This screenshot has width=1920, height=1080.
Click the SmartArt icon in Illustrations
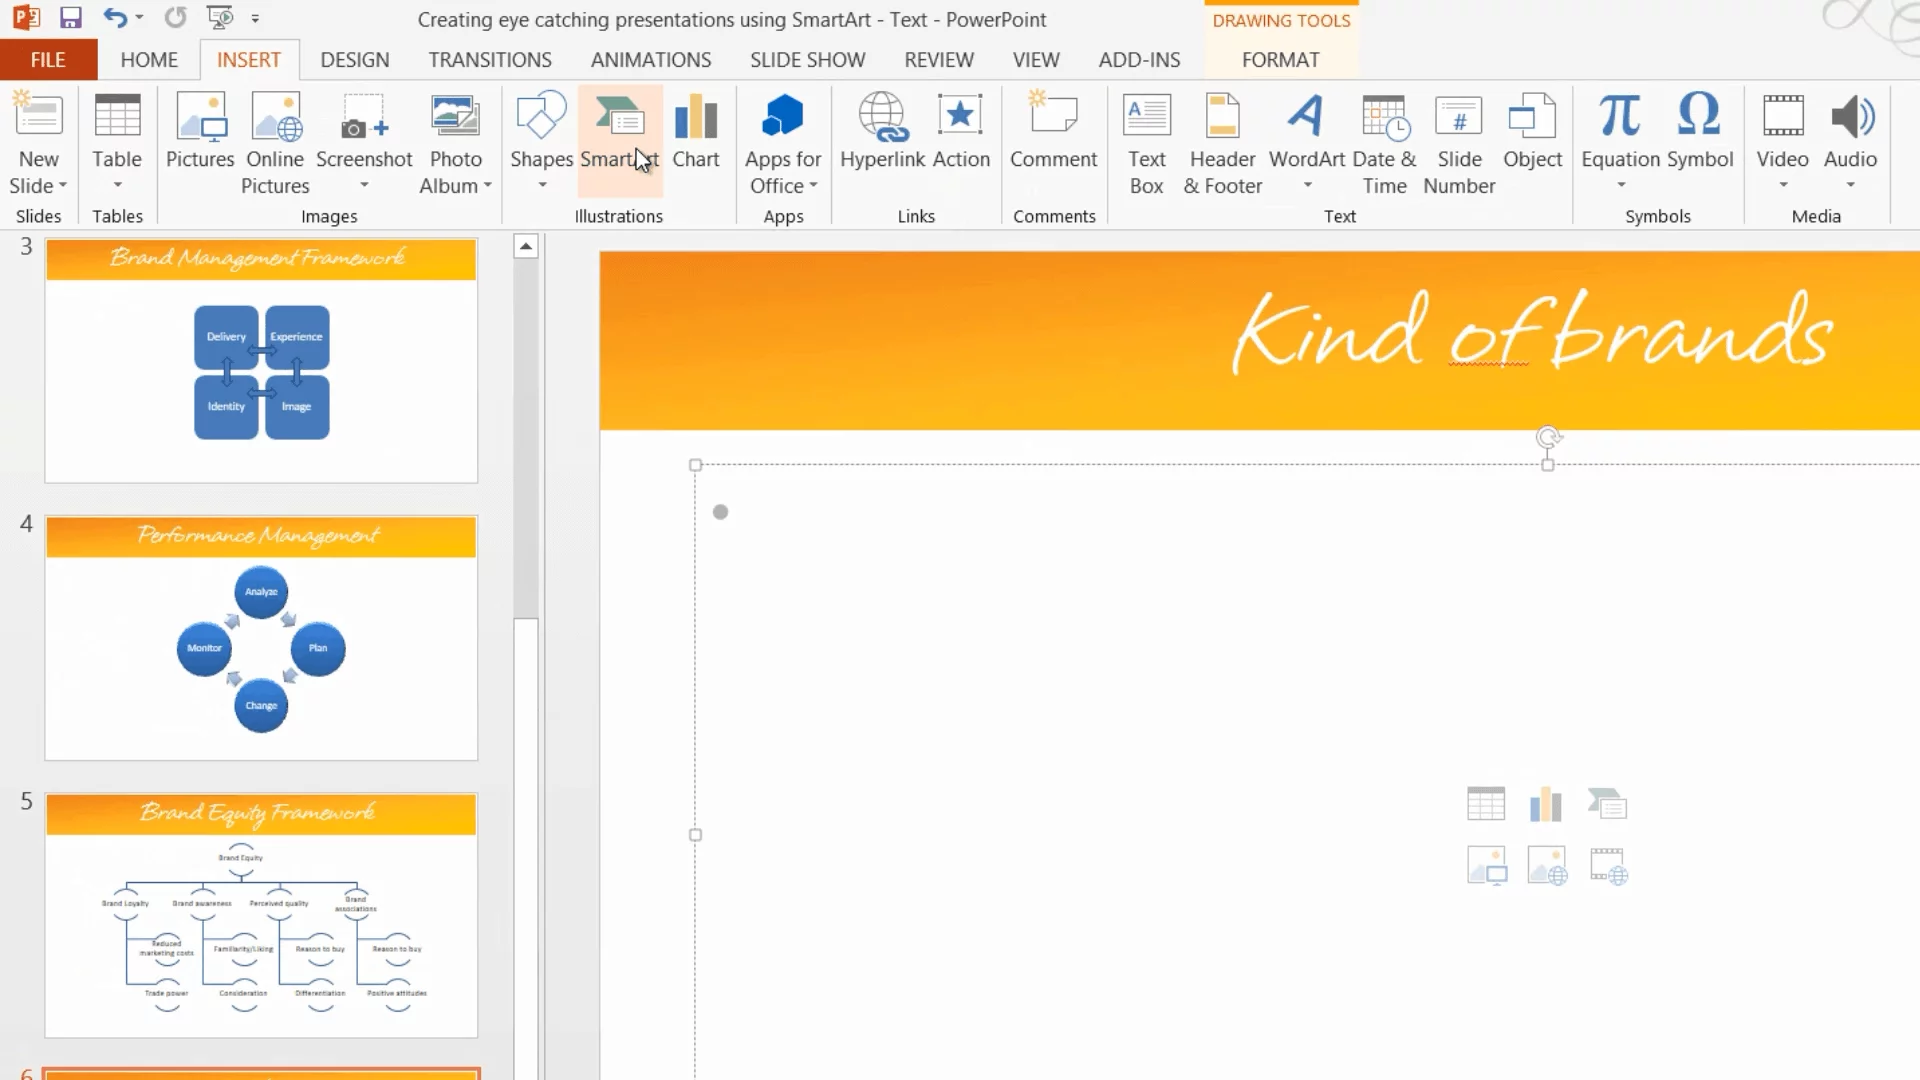click(x=619, y=120)
